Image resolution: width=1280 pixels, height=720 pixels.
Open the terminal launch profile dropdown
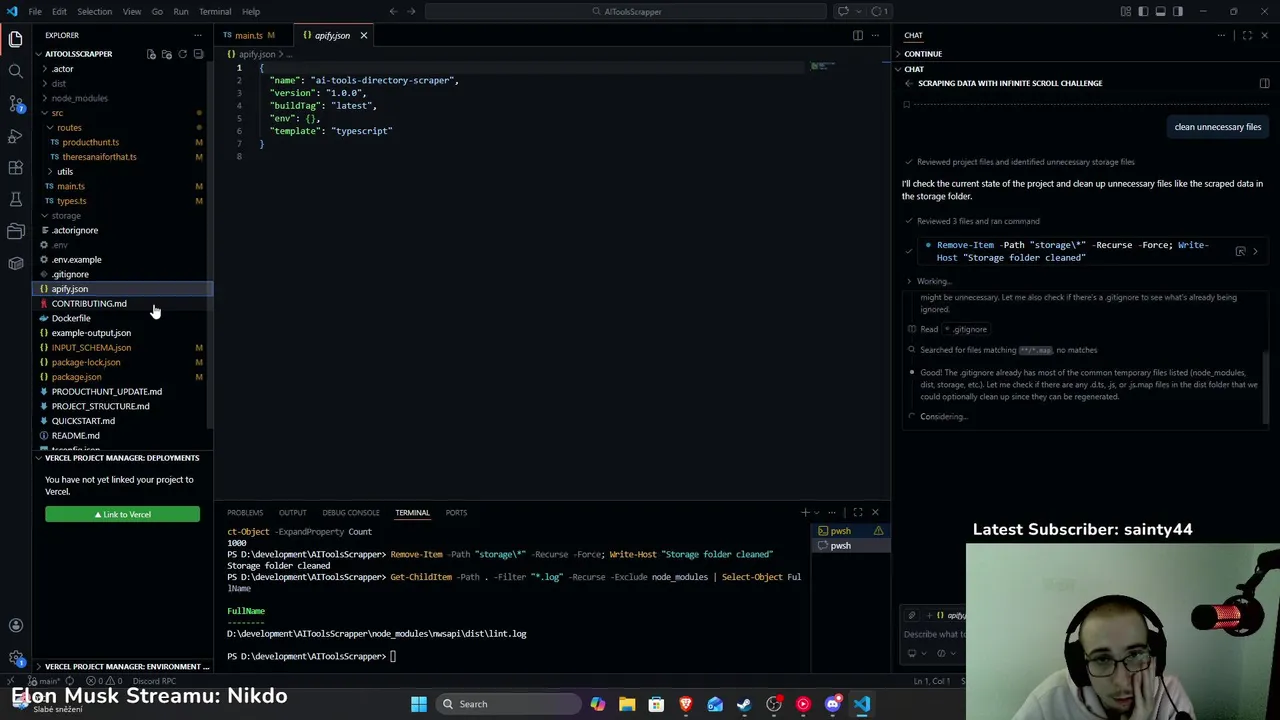point(817,512)
